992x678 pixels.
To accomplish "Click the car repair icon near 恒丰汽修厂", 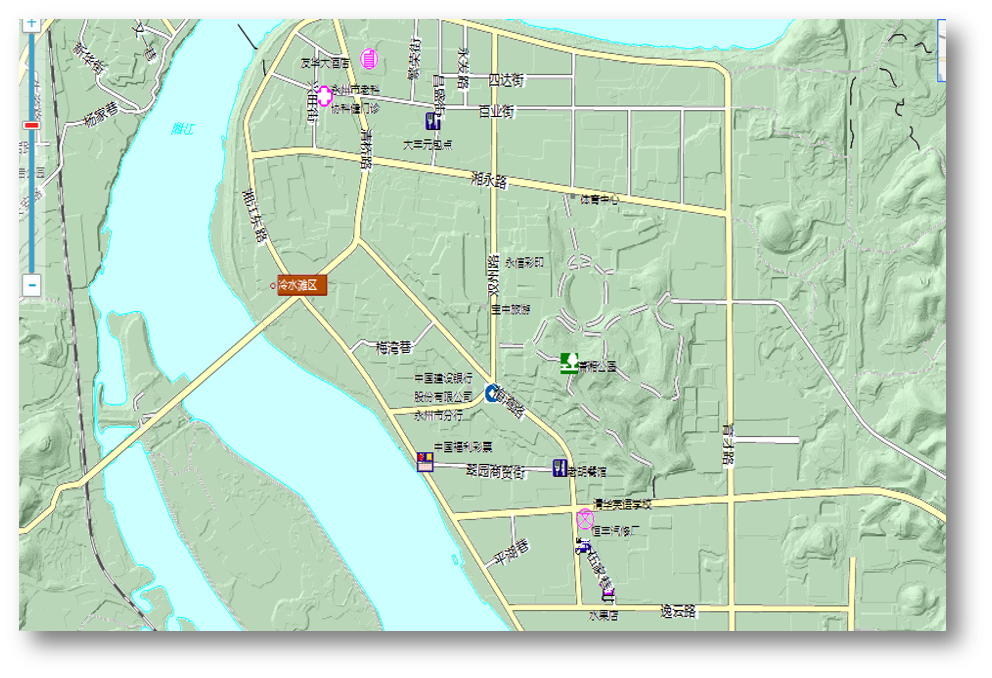I will [x=583, y=546].
